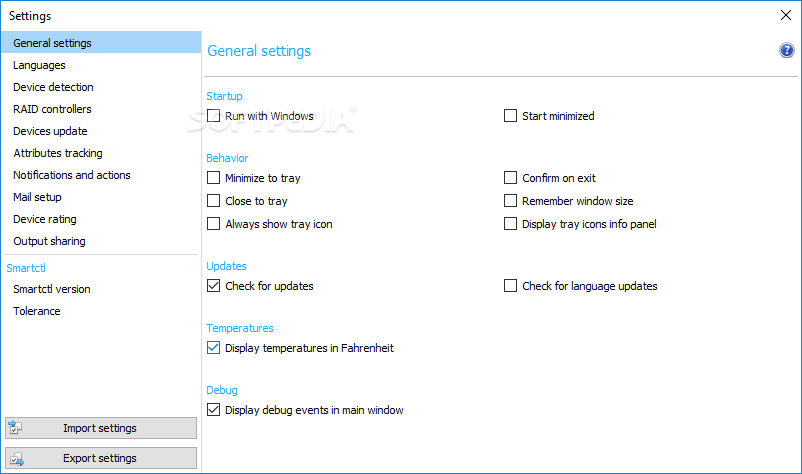Open the Languages settings page
Image resolution: width=802 pixels, height=474 pixels.
(40, 65)
